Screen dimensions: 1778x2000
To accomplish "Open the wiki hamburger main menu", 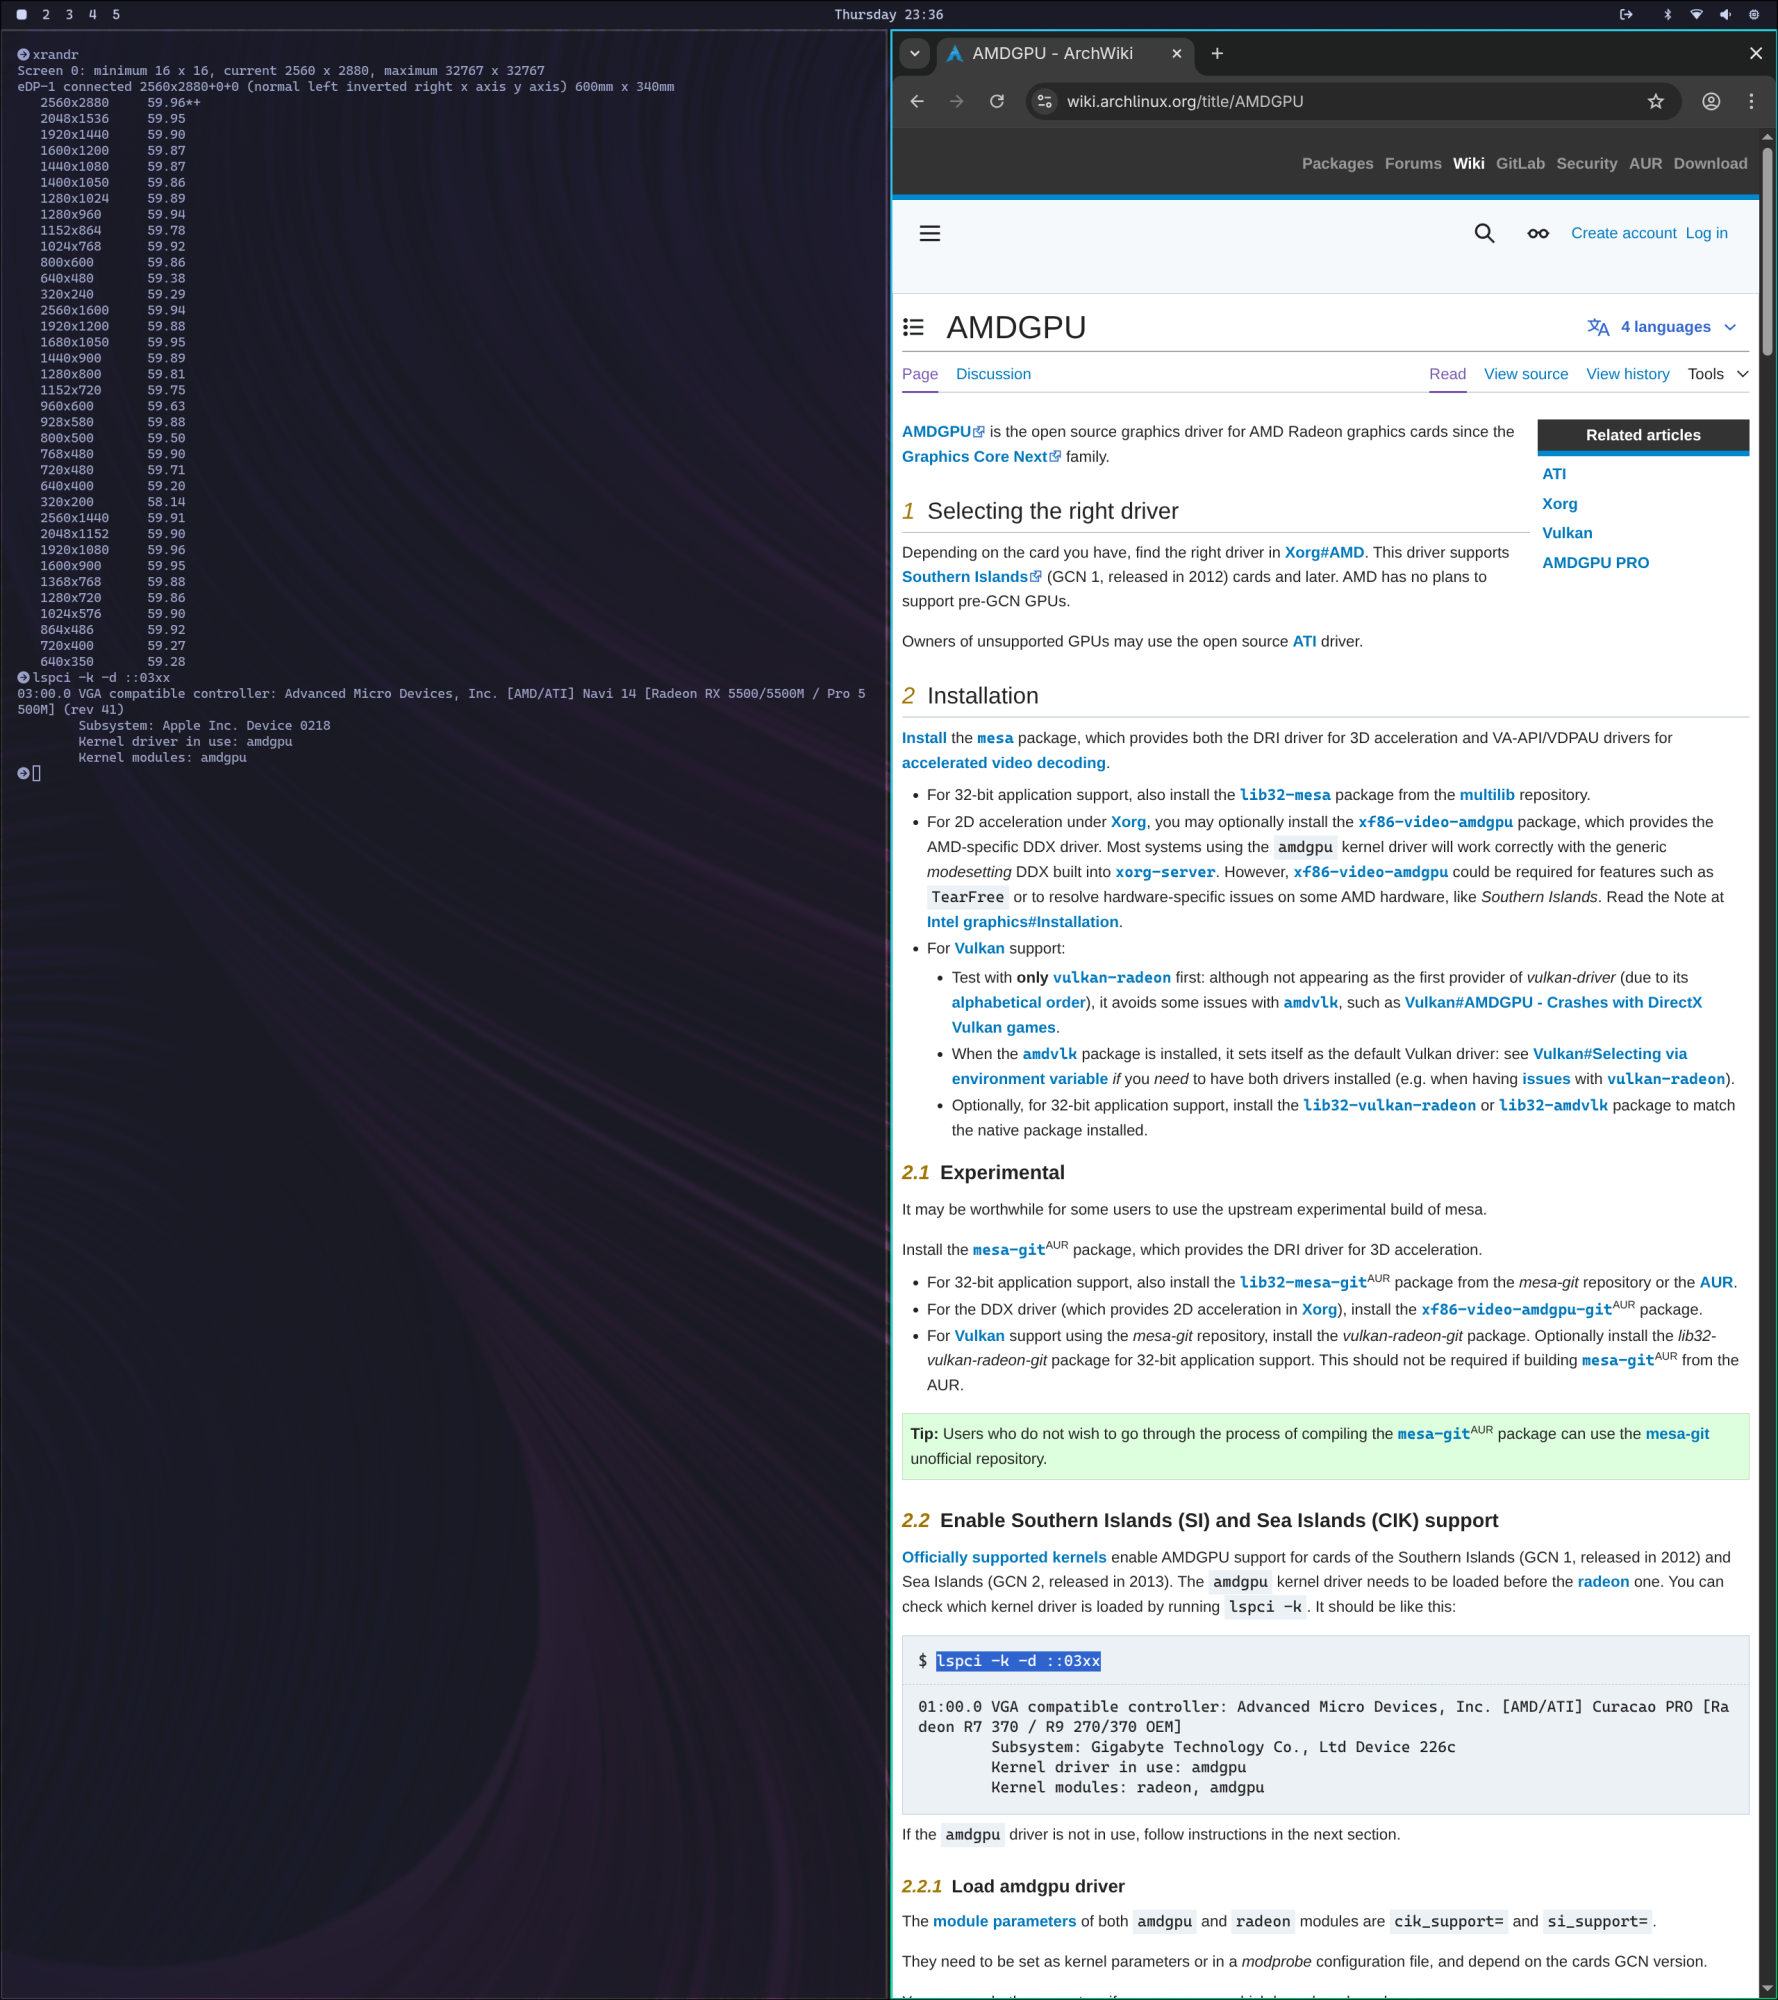I will click(x=930, y=233).
